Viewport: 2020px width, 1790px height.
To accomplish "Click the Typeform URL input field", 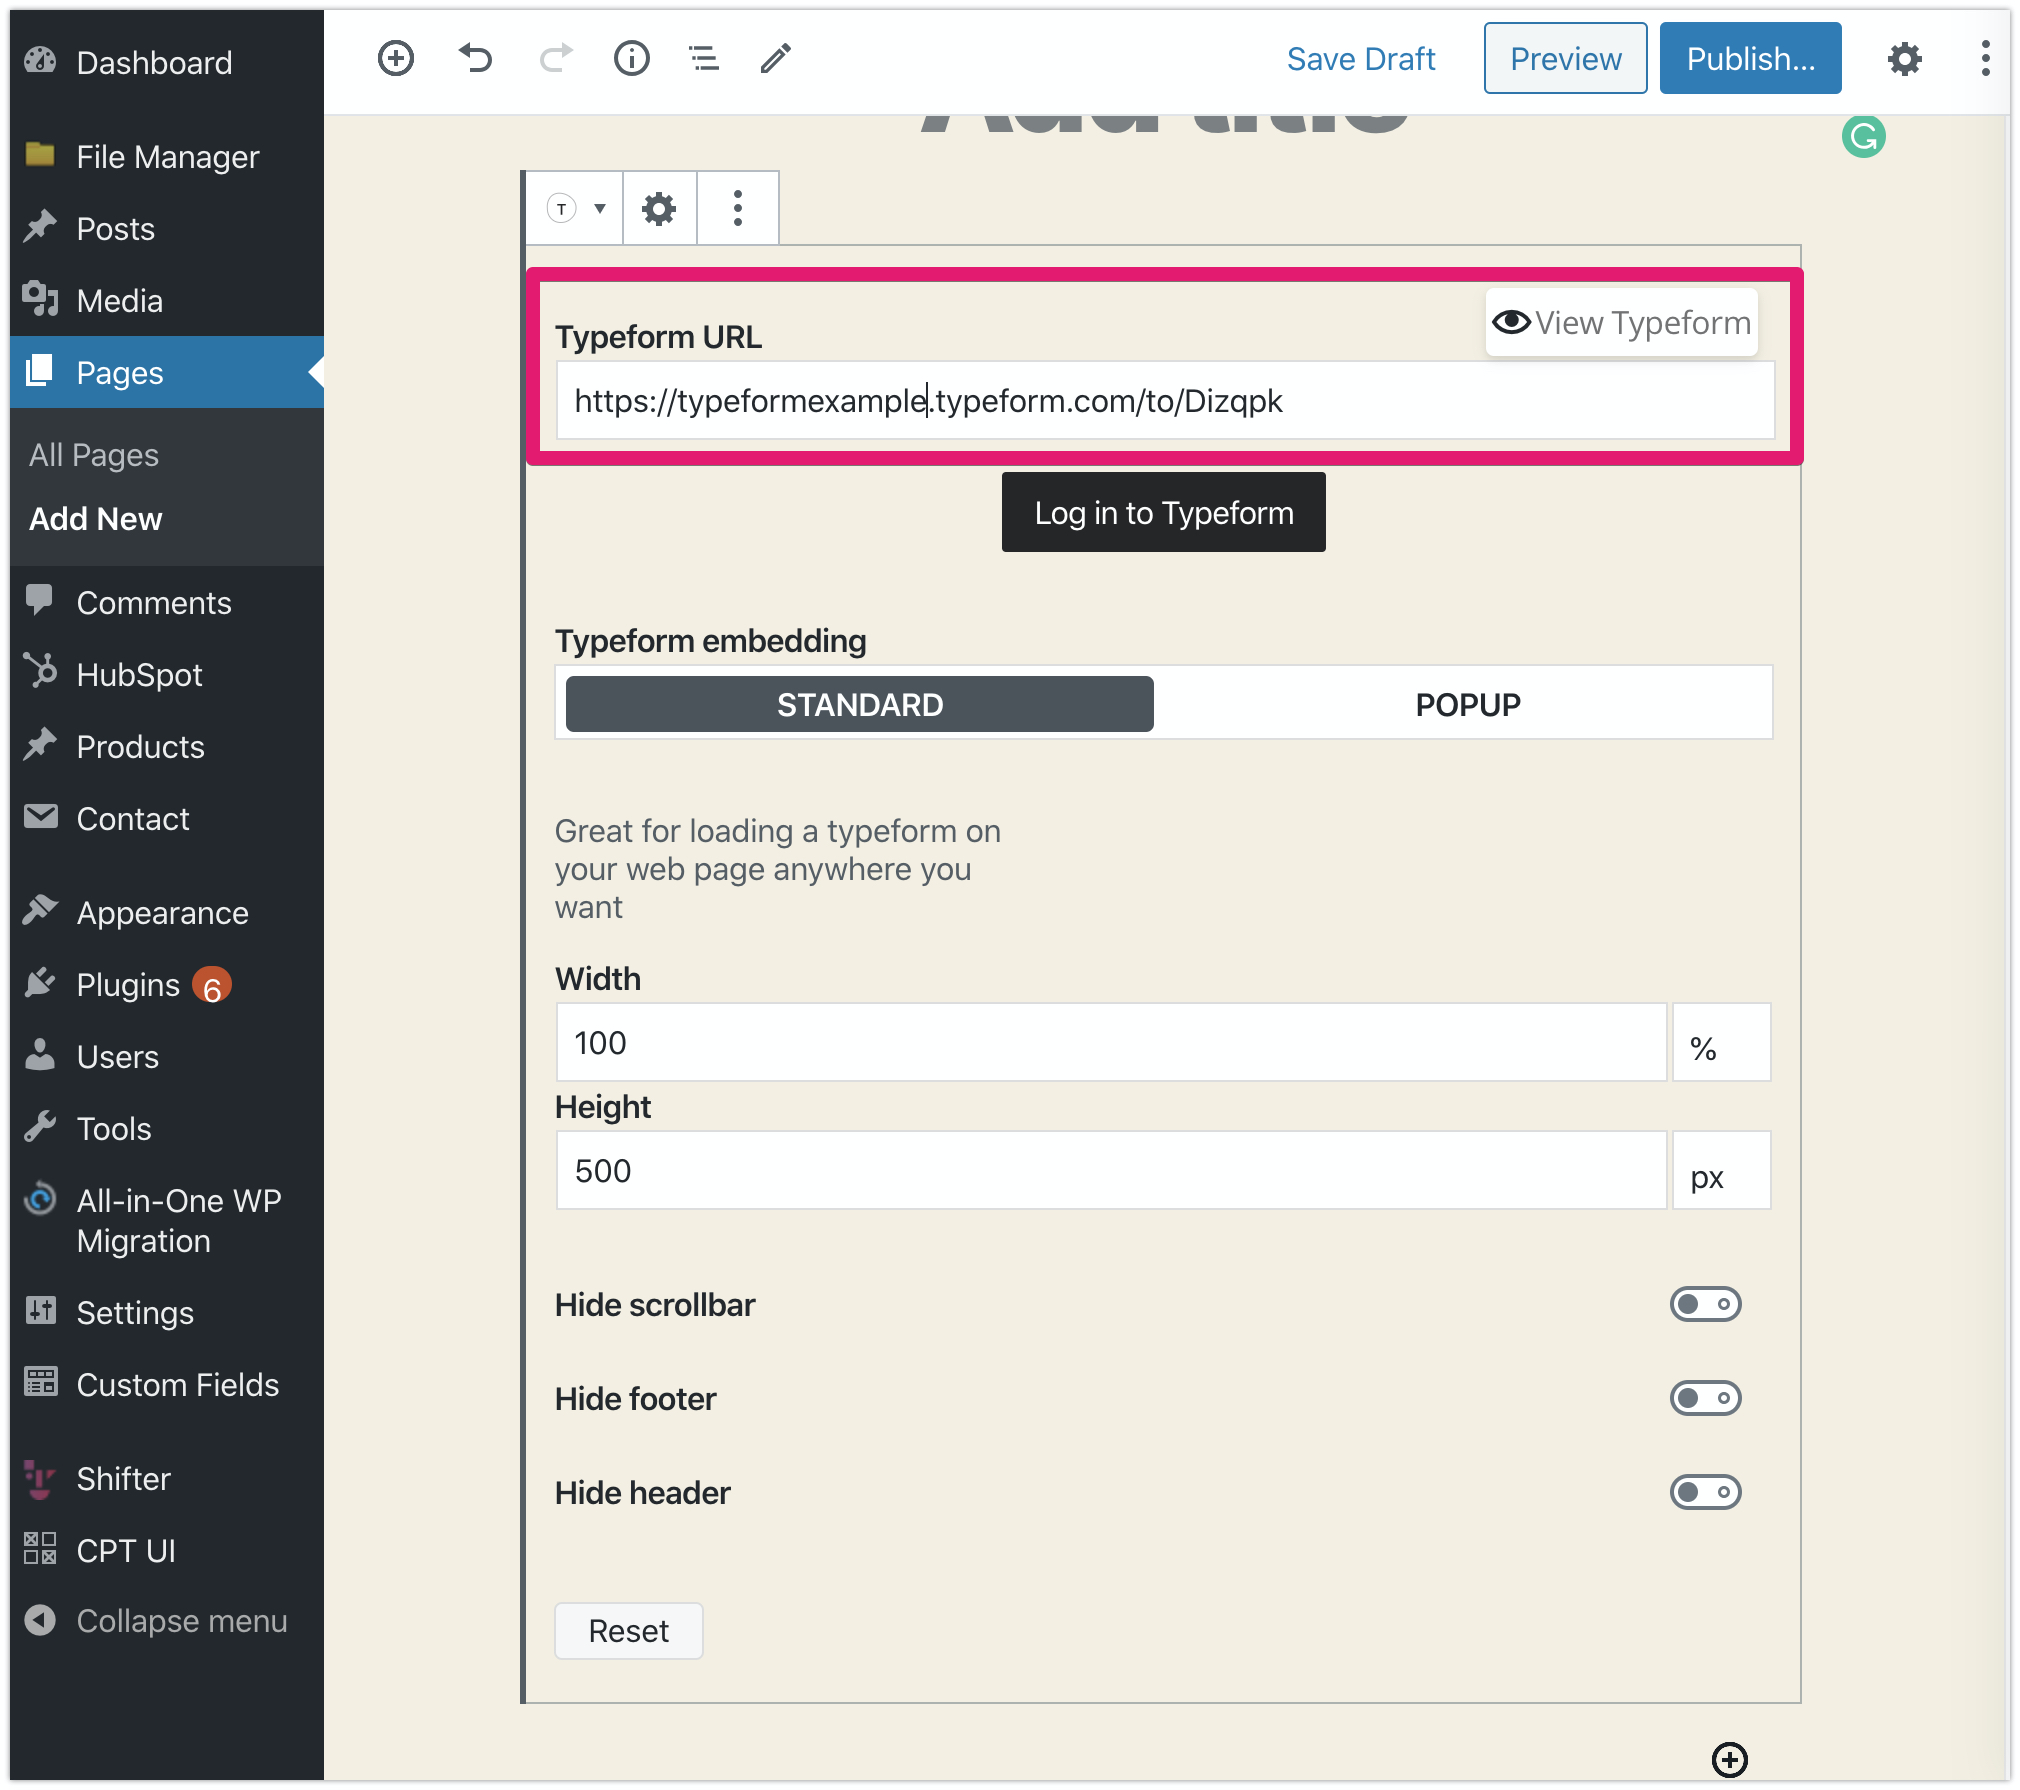I will coord(1165,401).
